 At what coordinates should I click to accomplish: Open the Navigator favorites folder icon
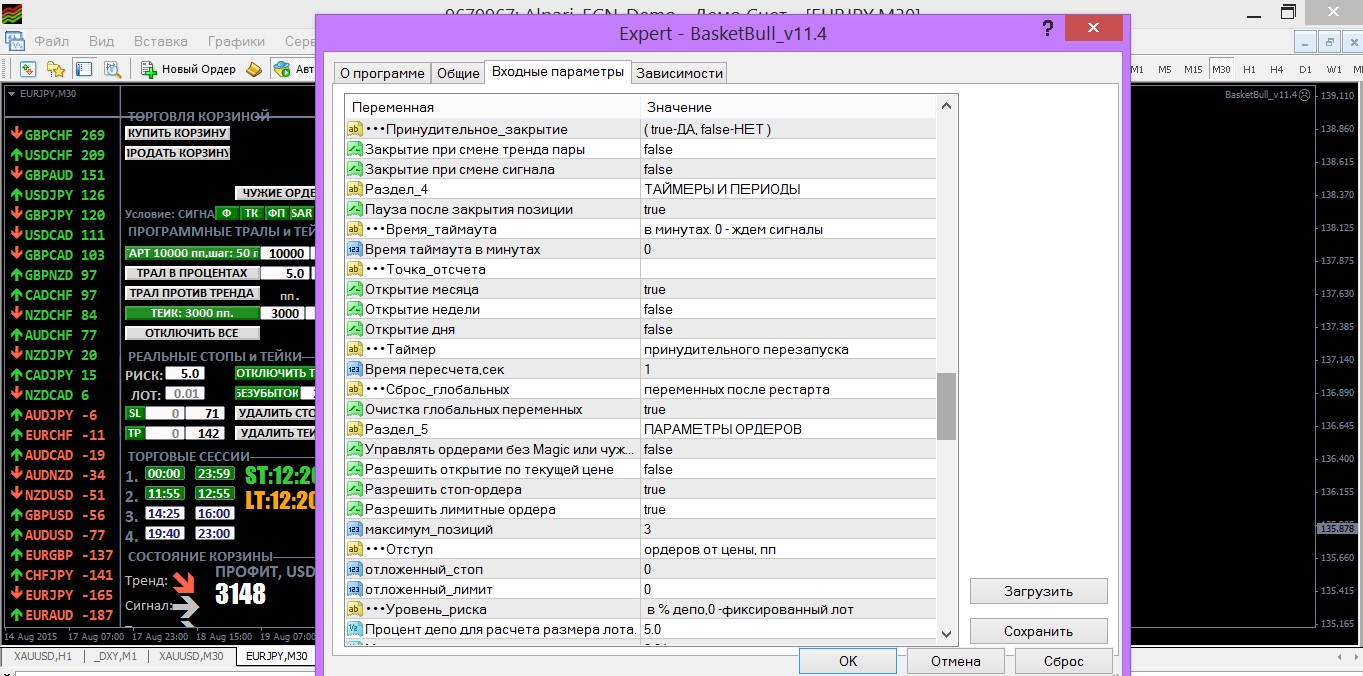pyautogui.click(x=56, y=69)
